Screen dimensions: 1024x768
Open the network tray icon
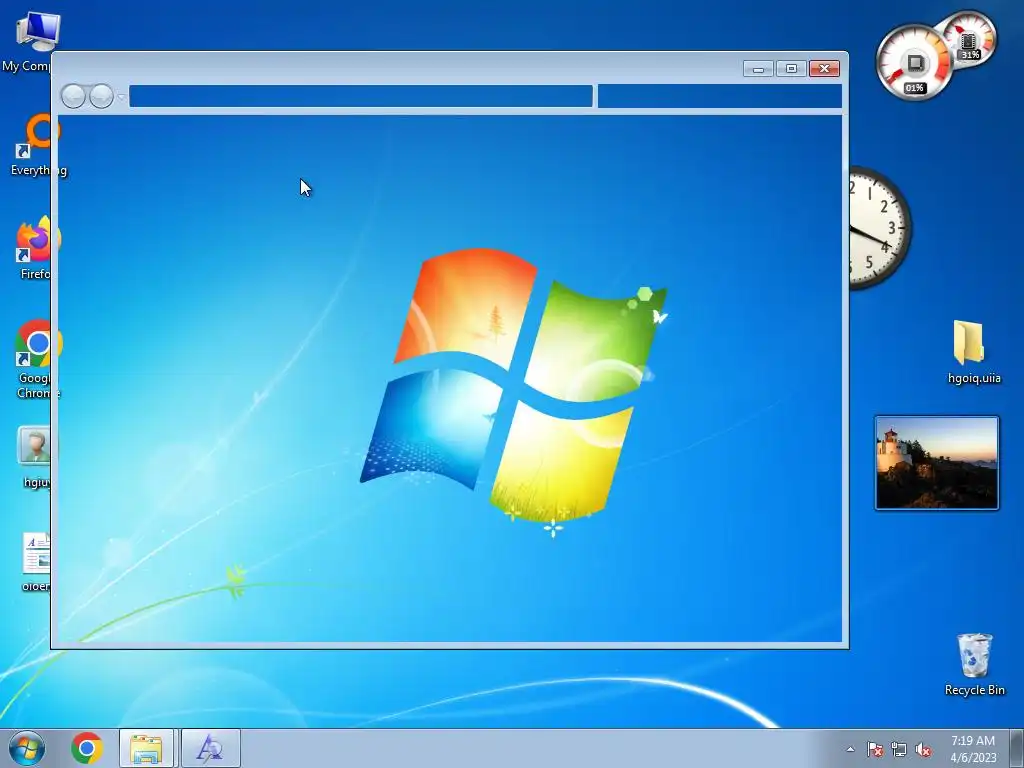point(899,749)
